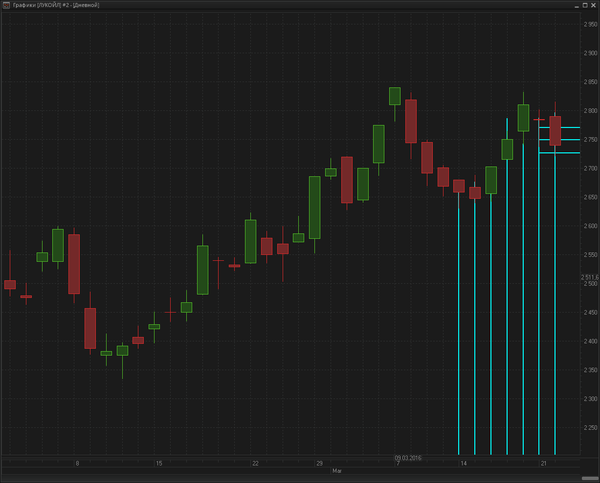Click the 2 900 price axis label

(x=590, y=53)
